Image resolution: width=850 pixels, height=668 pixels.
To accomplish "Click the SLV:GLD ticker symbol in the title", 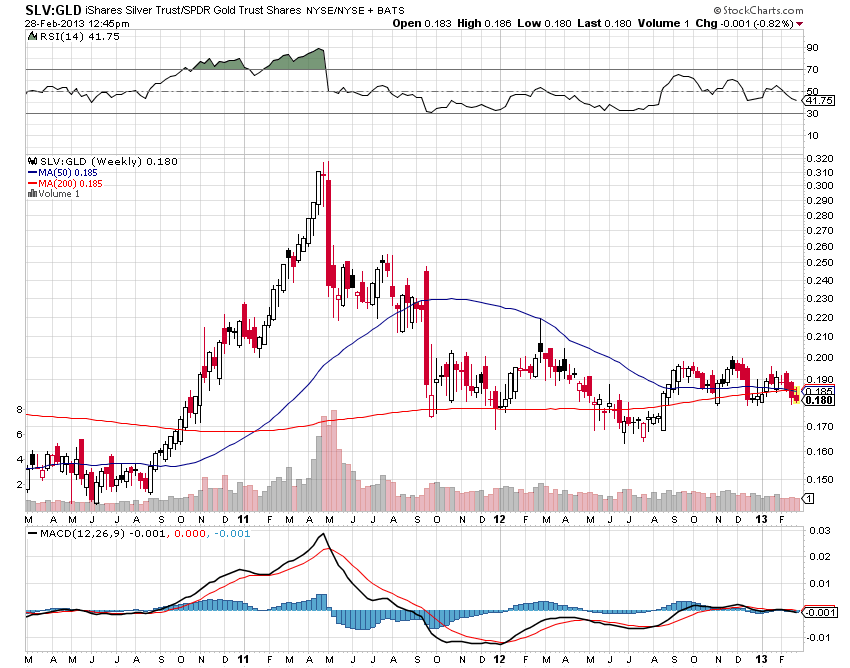I will click(x=53, y=10).
